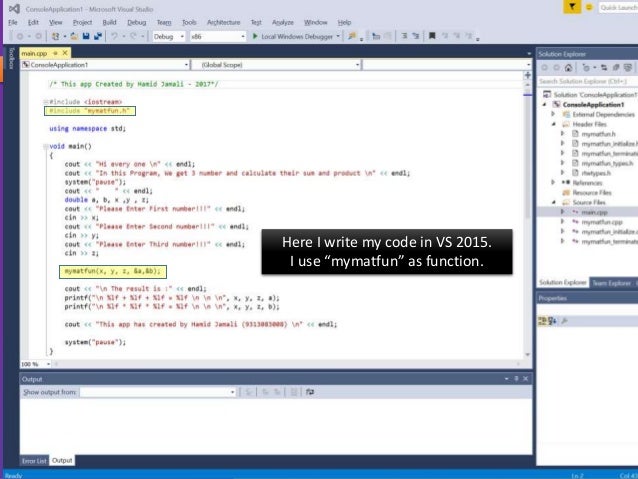Click Collapse All icon in Solution Explorer
This screenshot has width=638, height=479.
pyautogui.click(x=616, y=68)
